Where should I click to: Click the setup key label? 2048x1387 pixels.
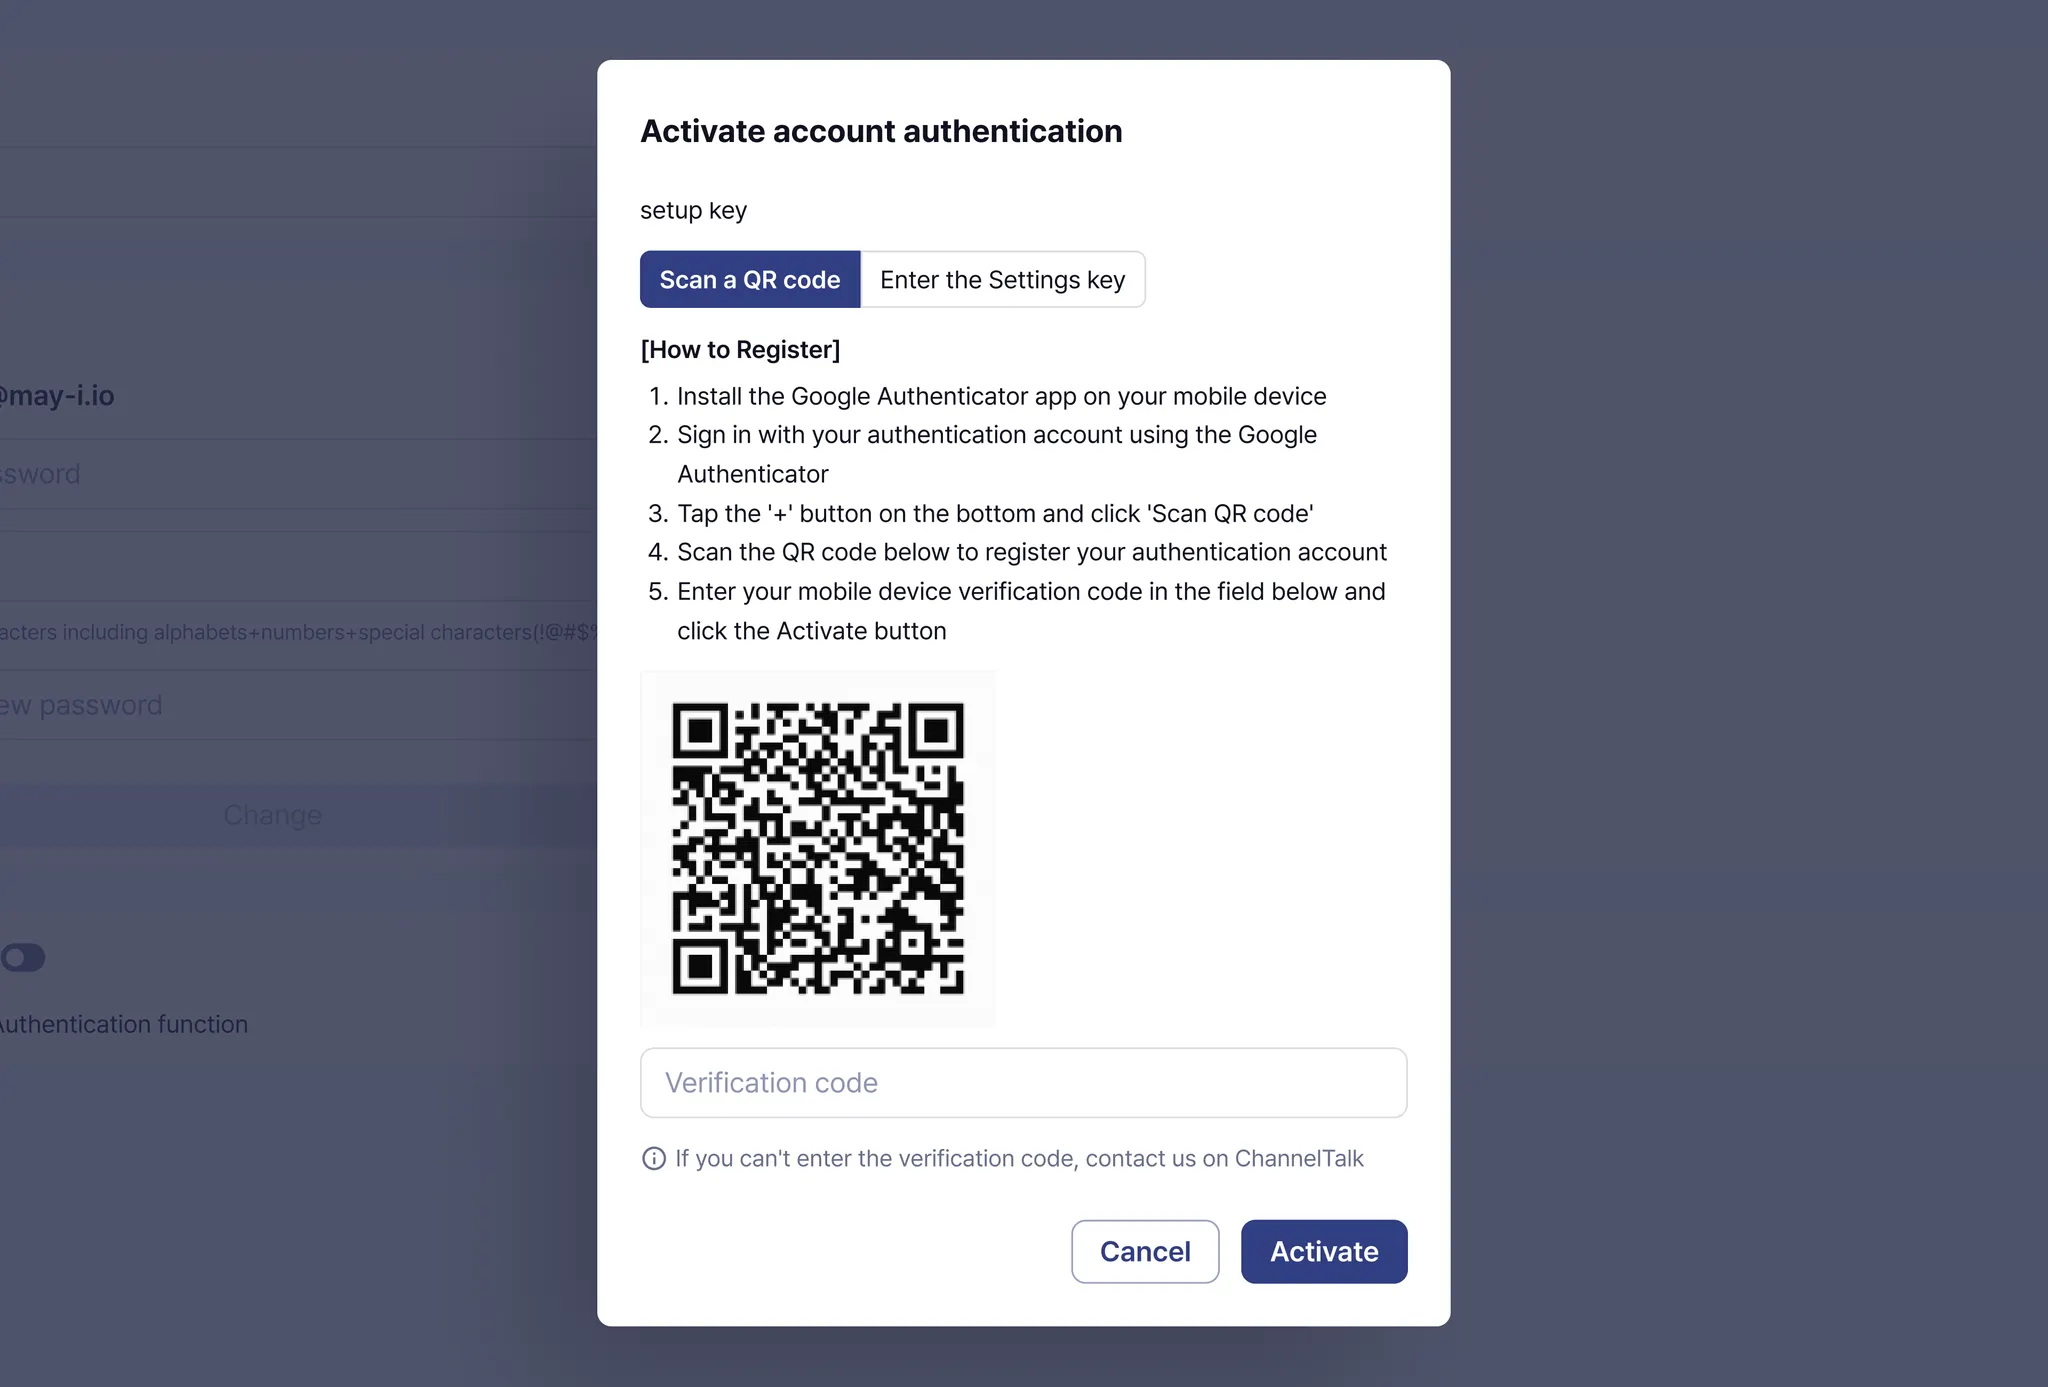pyautogui.click(x=693, y=210)
